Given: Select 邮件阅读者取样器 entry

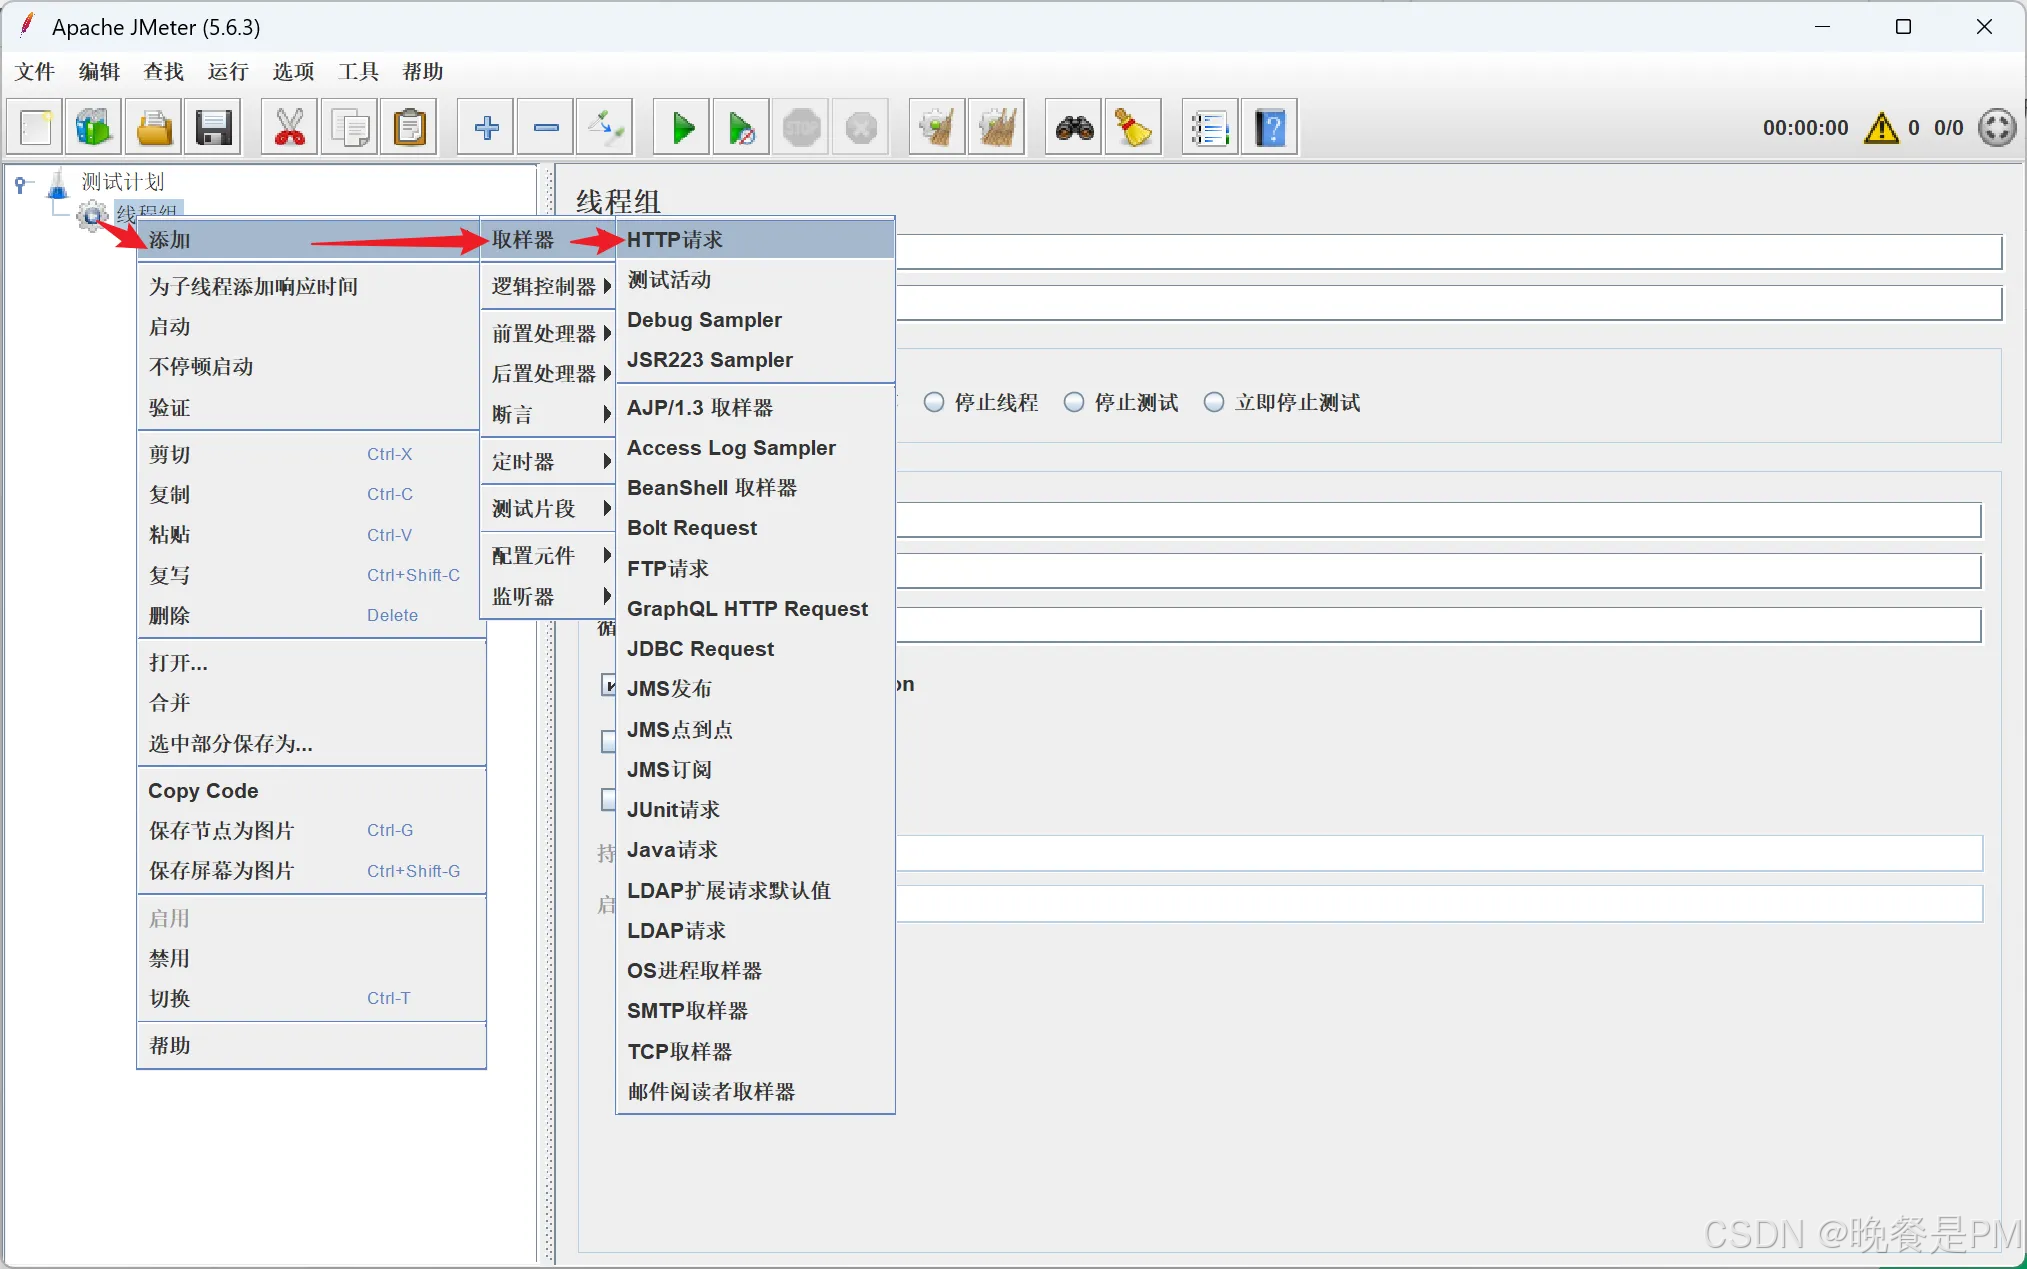Looking at the screenshot, I should click(755, 1091).
